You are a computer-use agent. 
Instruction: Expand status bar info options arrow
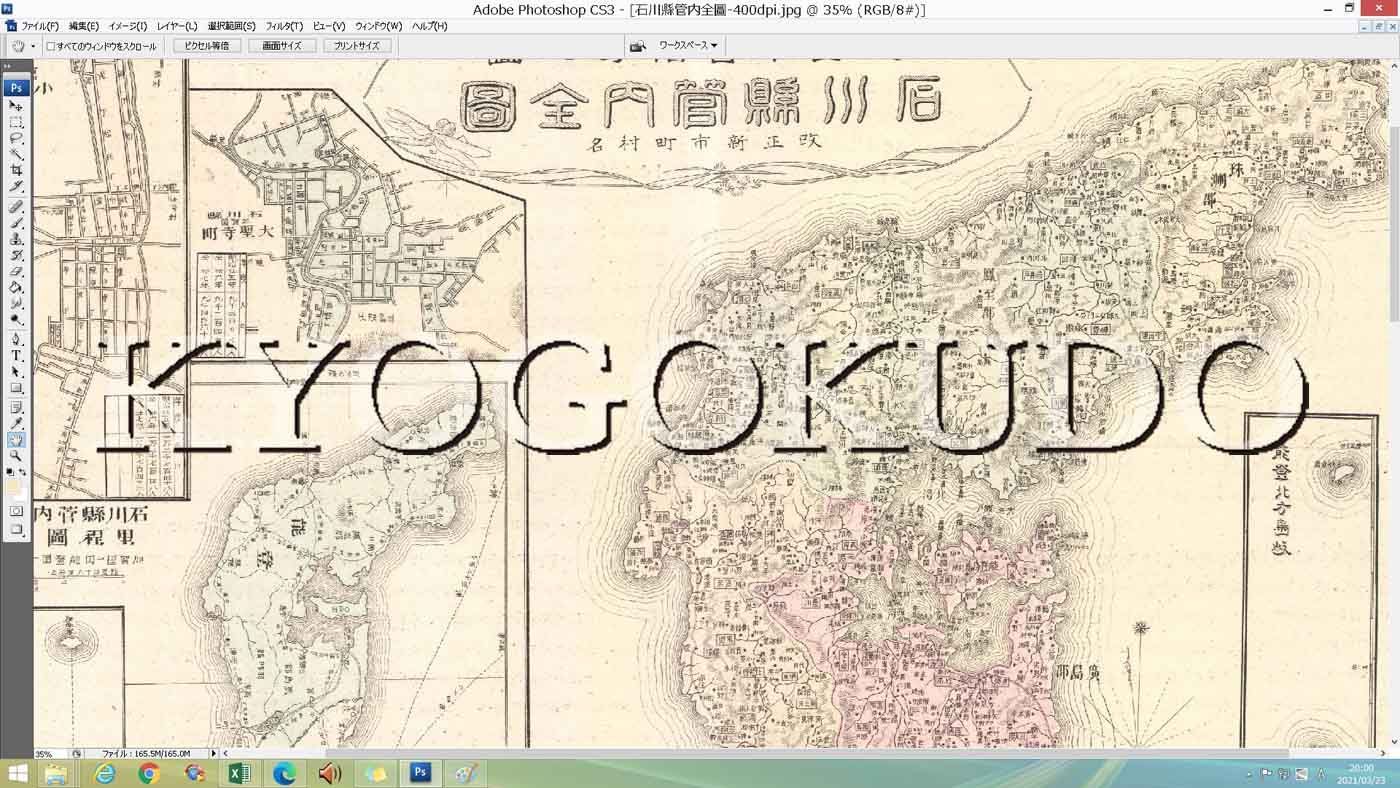(x=213, y=753)
